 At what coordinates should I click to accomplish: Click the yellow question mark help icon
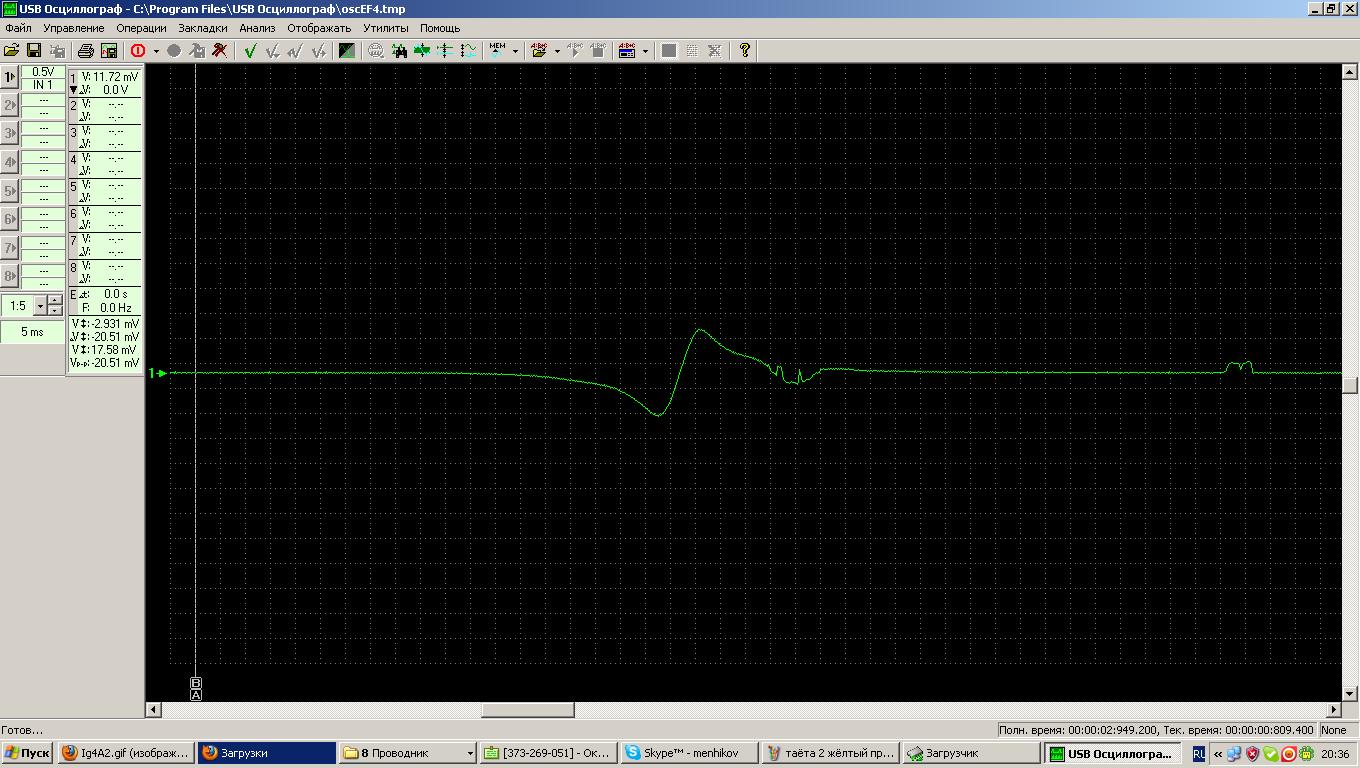pos(744,50)
